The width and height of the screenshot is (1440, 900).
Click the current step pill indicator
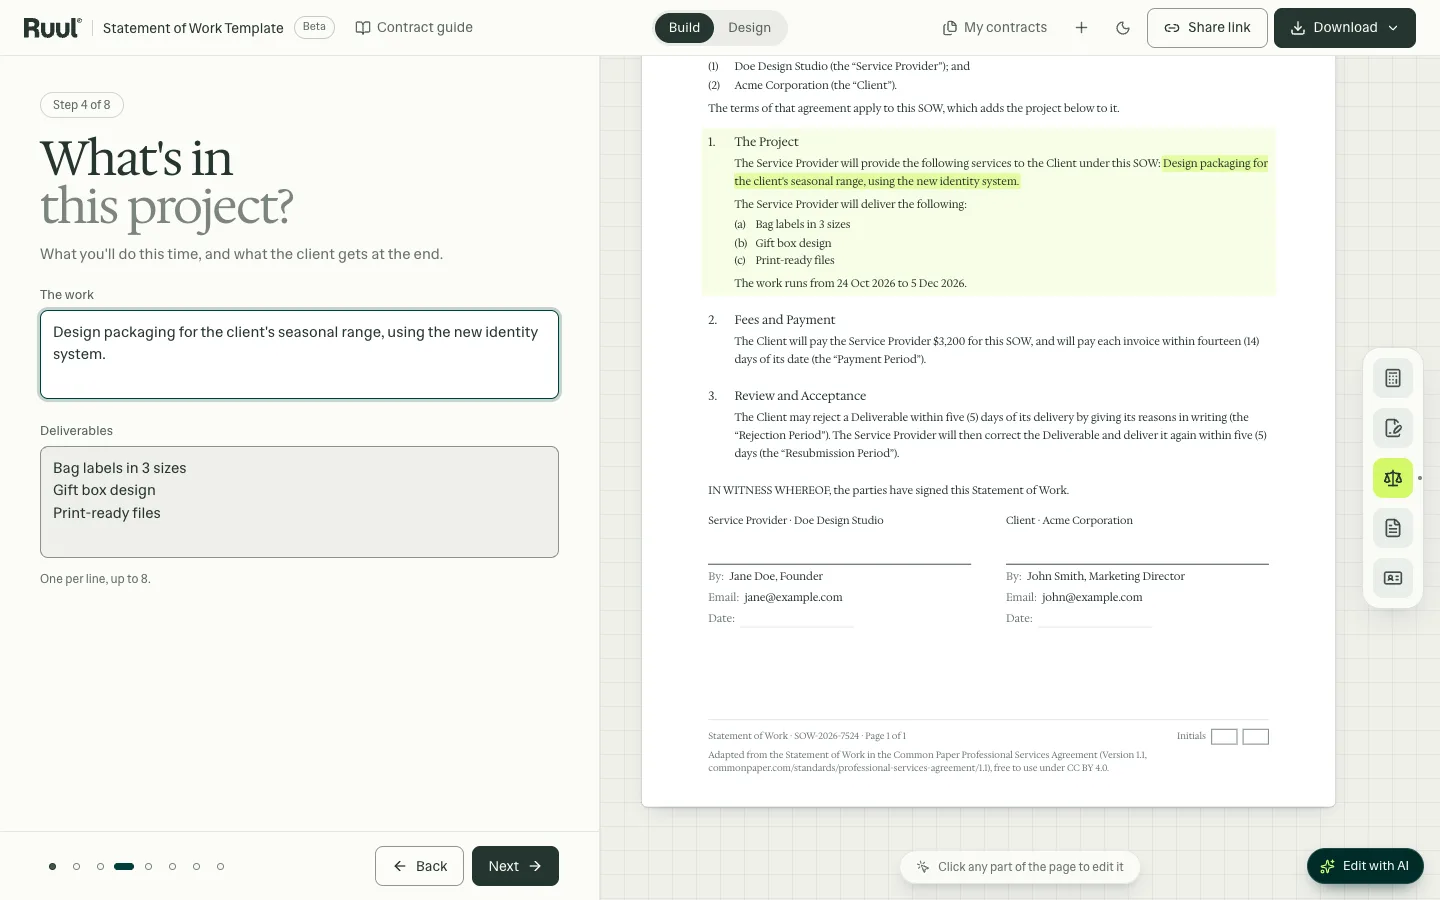click(124, 867)
